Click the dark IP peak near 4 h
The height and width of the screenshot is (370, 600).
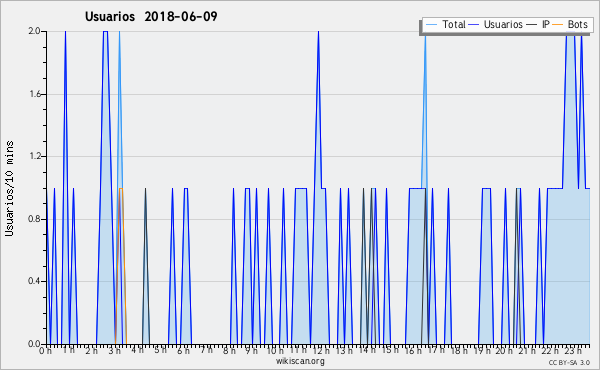(145, 189)
